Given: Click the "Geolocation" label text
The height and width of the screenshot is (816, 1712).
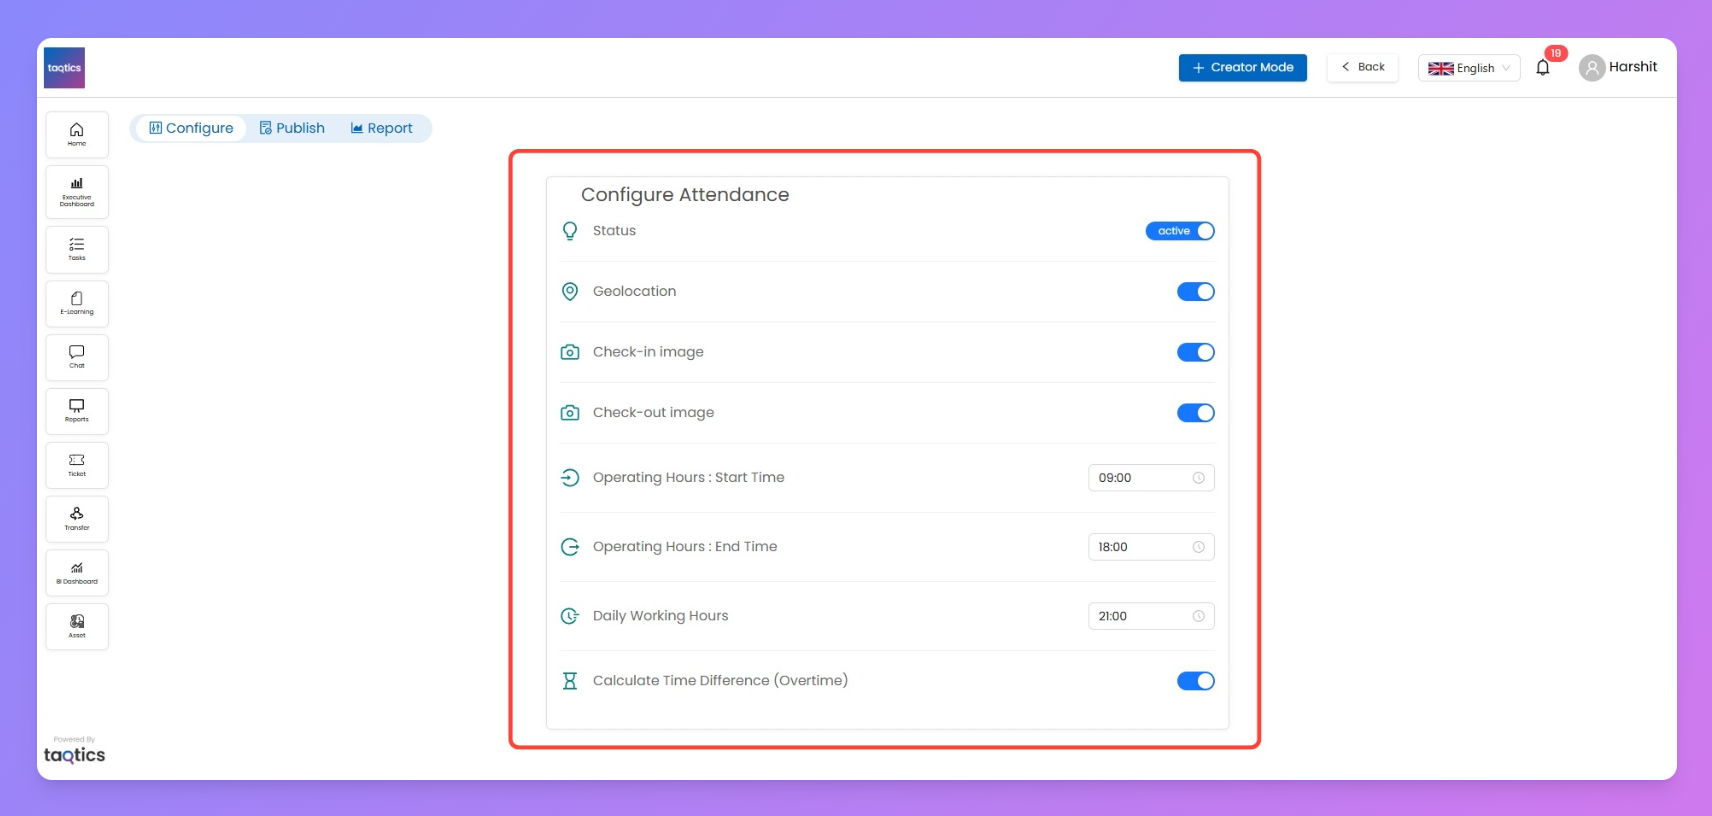Looking at the screenshot, I should (634, 291).
